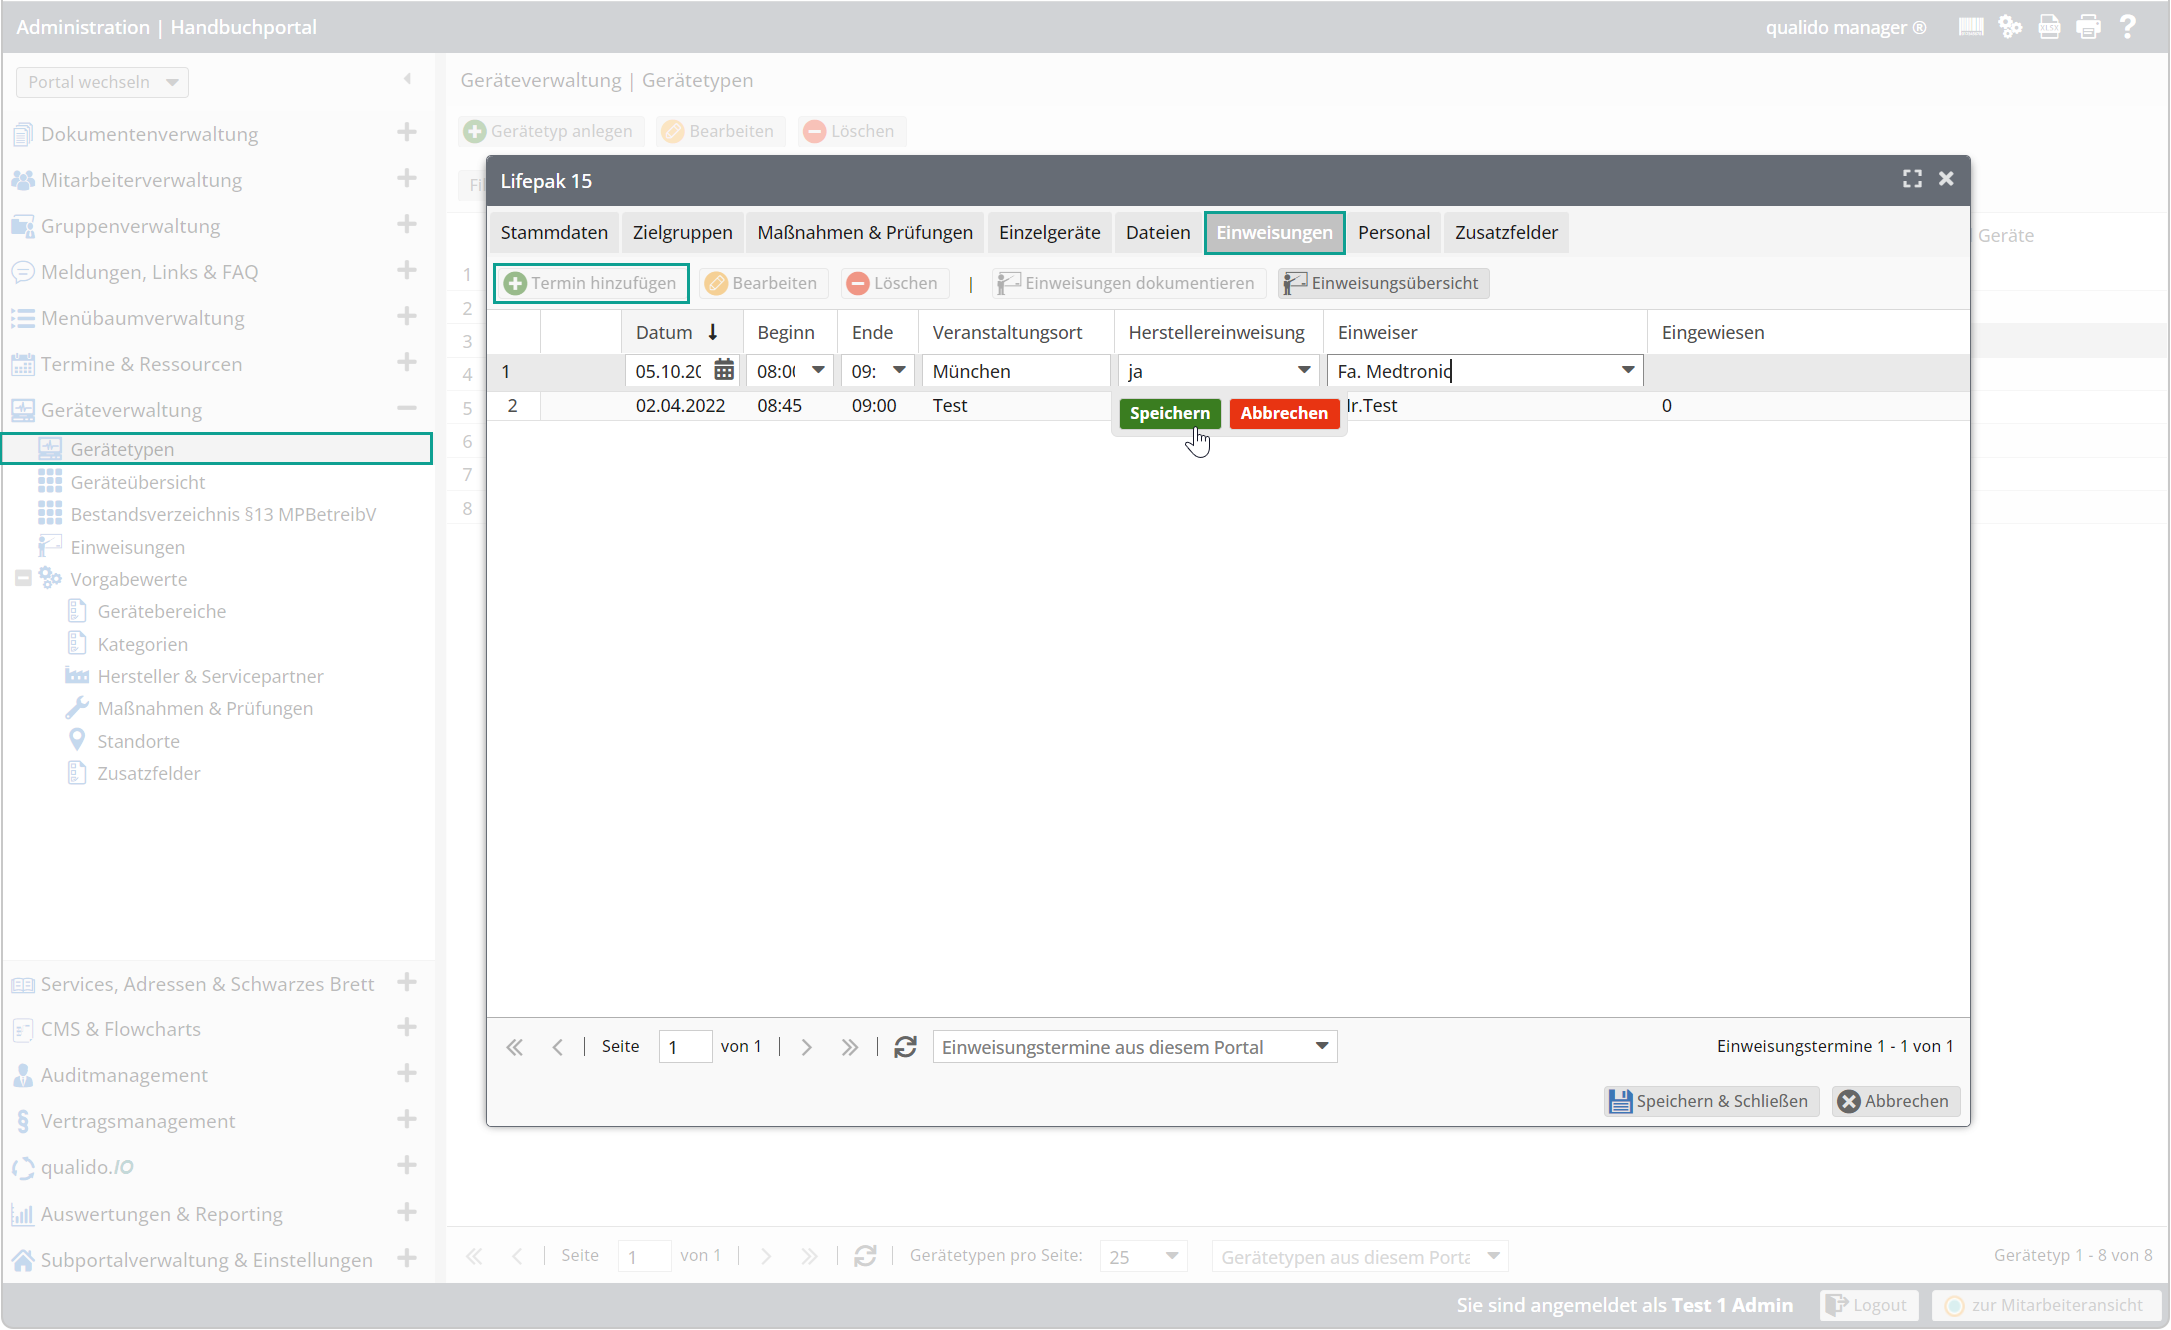Screen dimensions: 2171x1330
Task: Open the Einweiser combo box arrow
Action: (x=1627, y=370)
